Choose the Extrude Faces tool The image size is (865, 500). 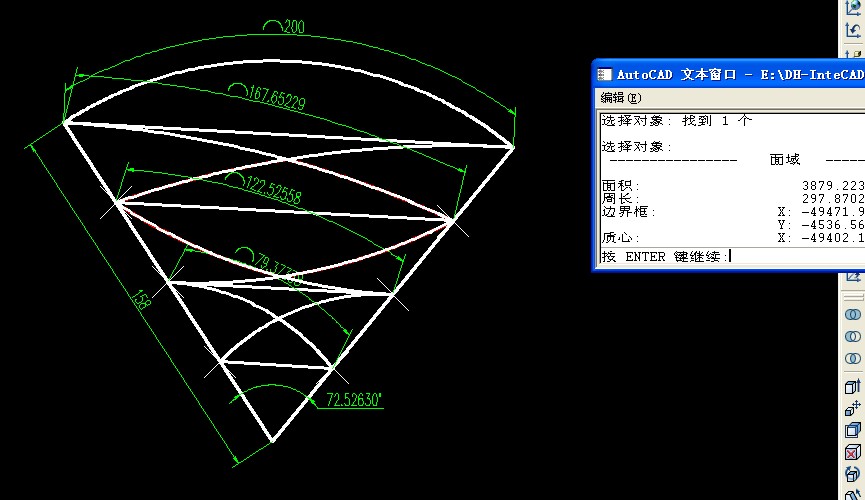(852, 387)
